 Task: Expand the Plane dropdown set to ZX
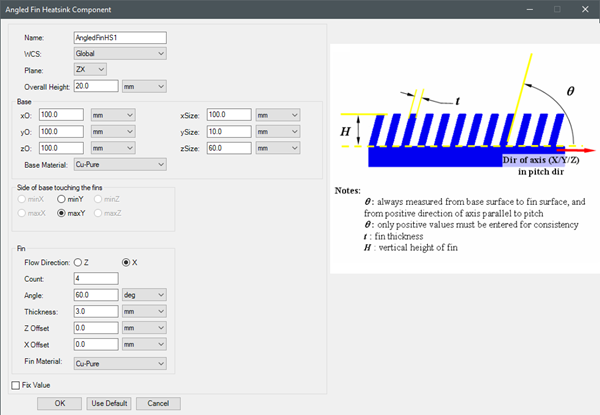[x=90, y=70]
